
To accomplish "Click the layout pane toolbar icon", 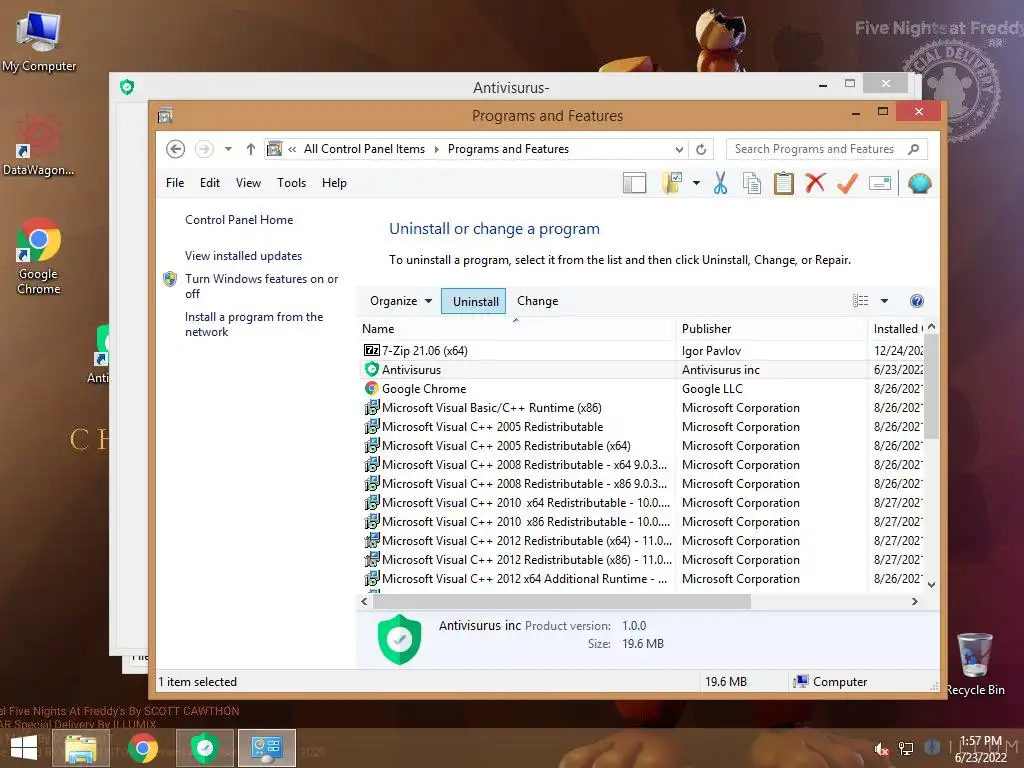I will [634, 184].
